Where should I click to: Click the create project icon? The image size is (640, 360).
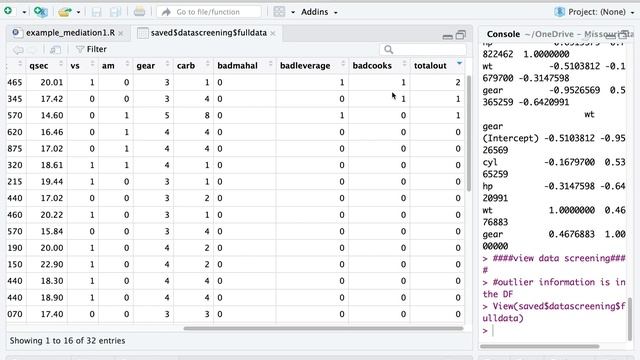pos(40,12)
